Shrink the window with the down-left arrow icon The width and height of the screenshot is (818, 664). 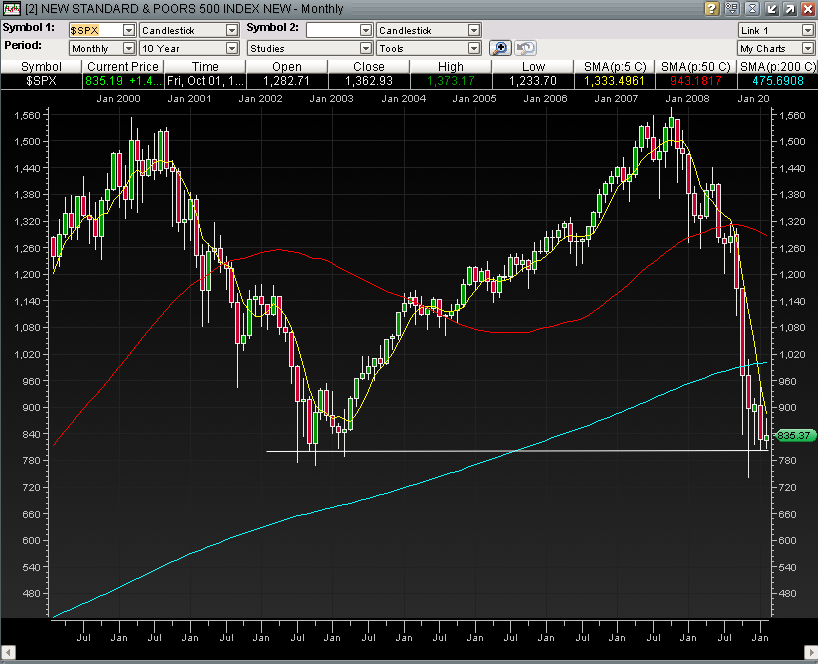770,8
